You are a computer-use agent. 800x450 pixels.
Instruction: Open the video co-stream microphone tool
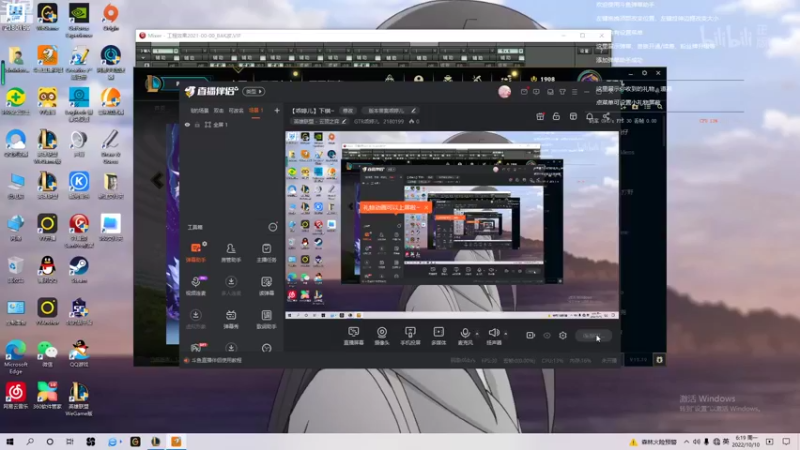pos(196,286)
